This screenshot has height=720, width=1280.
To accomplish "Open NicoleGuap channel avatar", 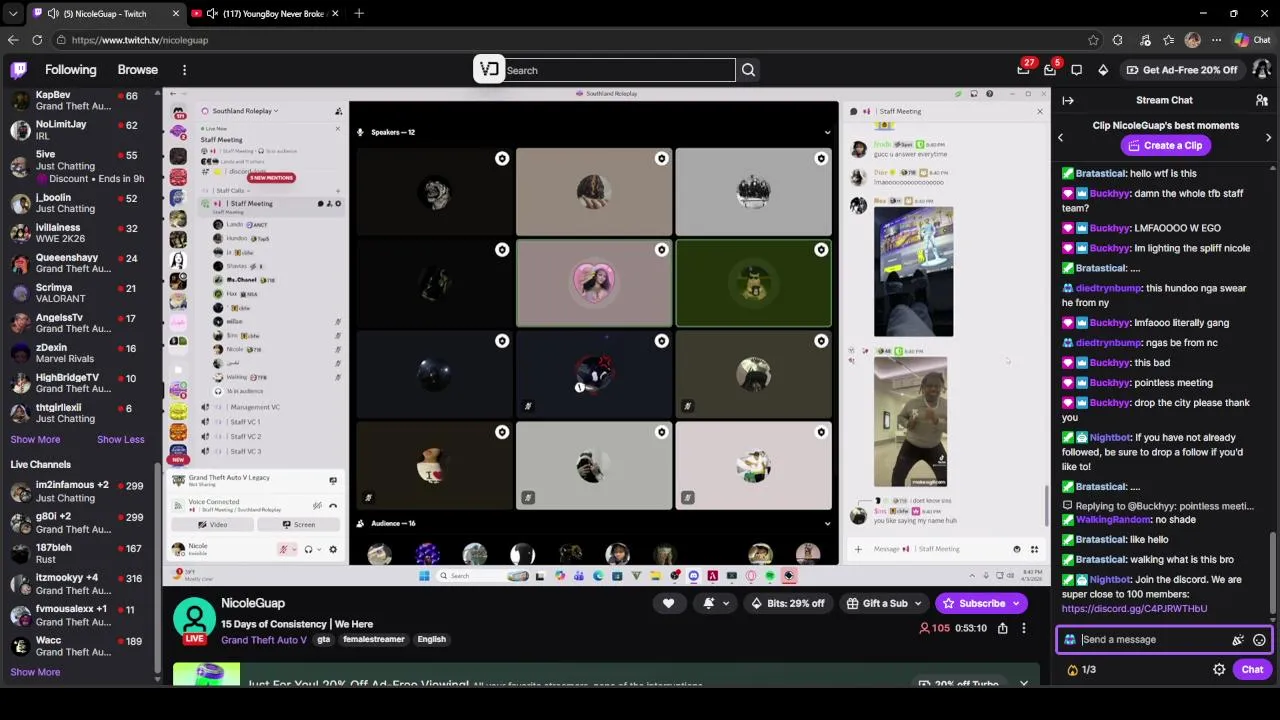I will (x=194, y=620).
